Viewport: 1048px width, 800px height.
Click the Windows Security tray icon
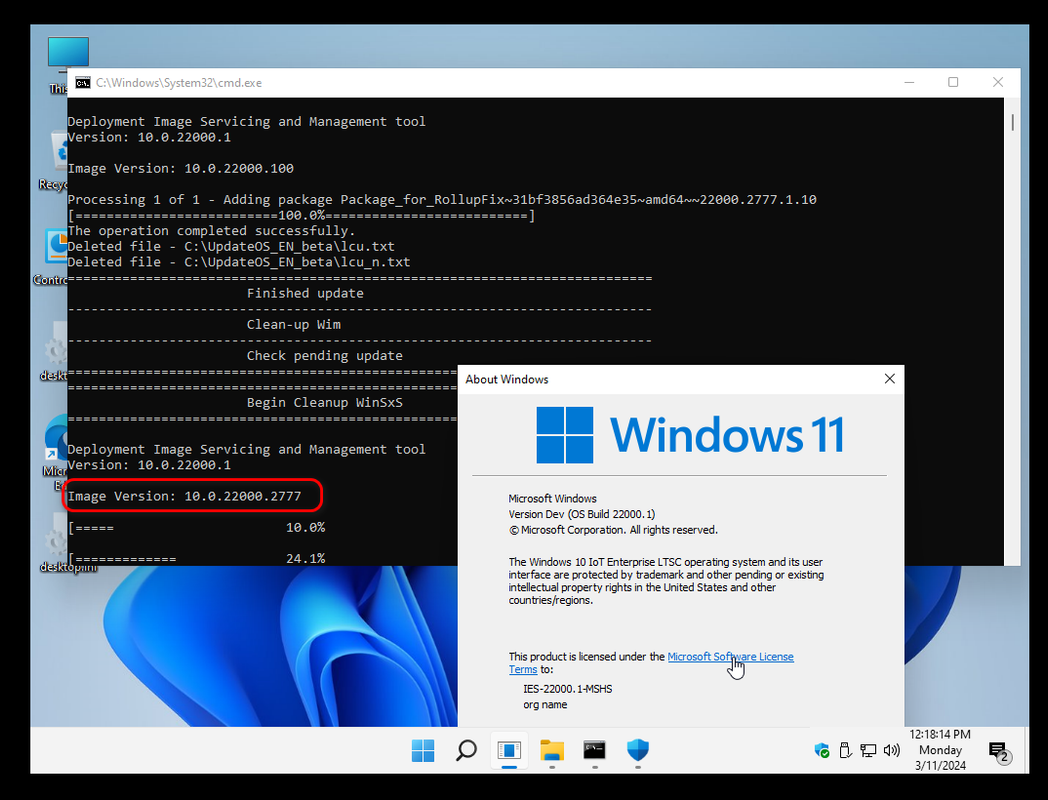822,751
